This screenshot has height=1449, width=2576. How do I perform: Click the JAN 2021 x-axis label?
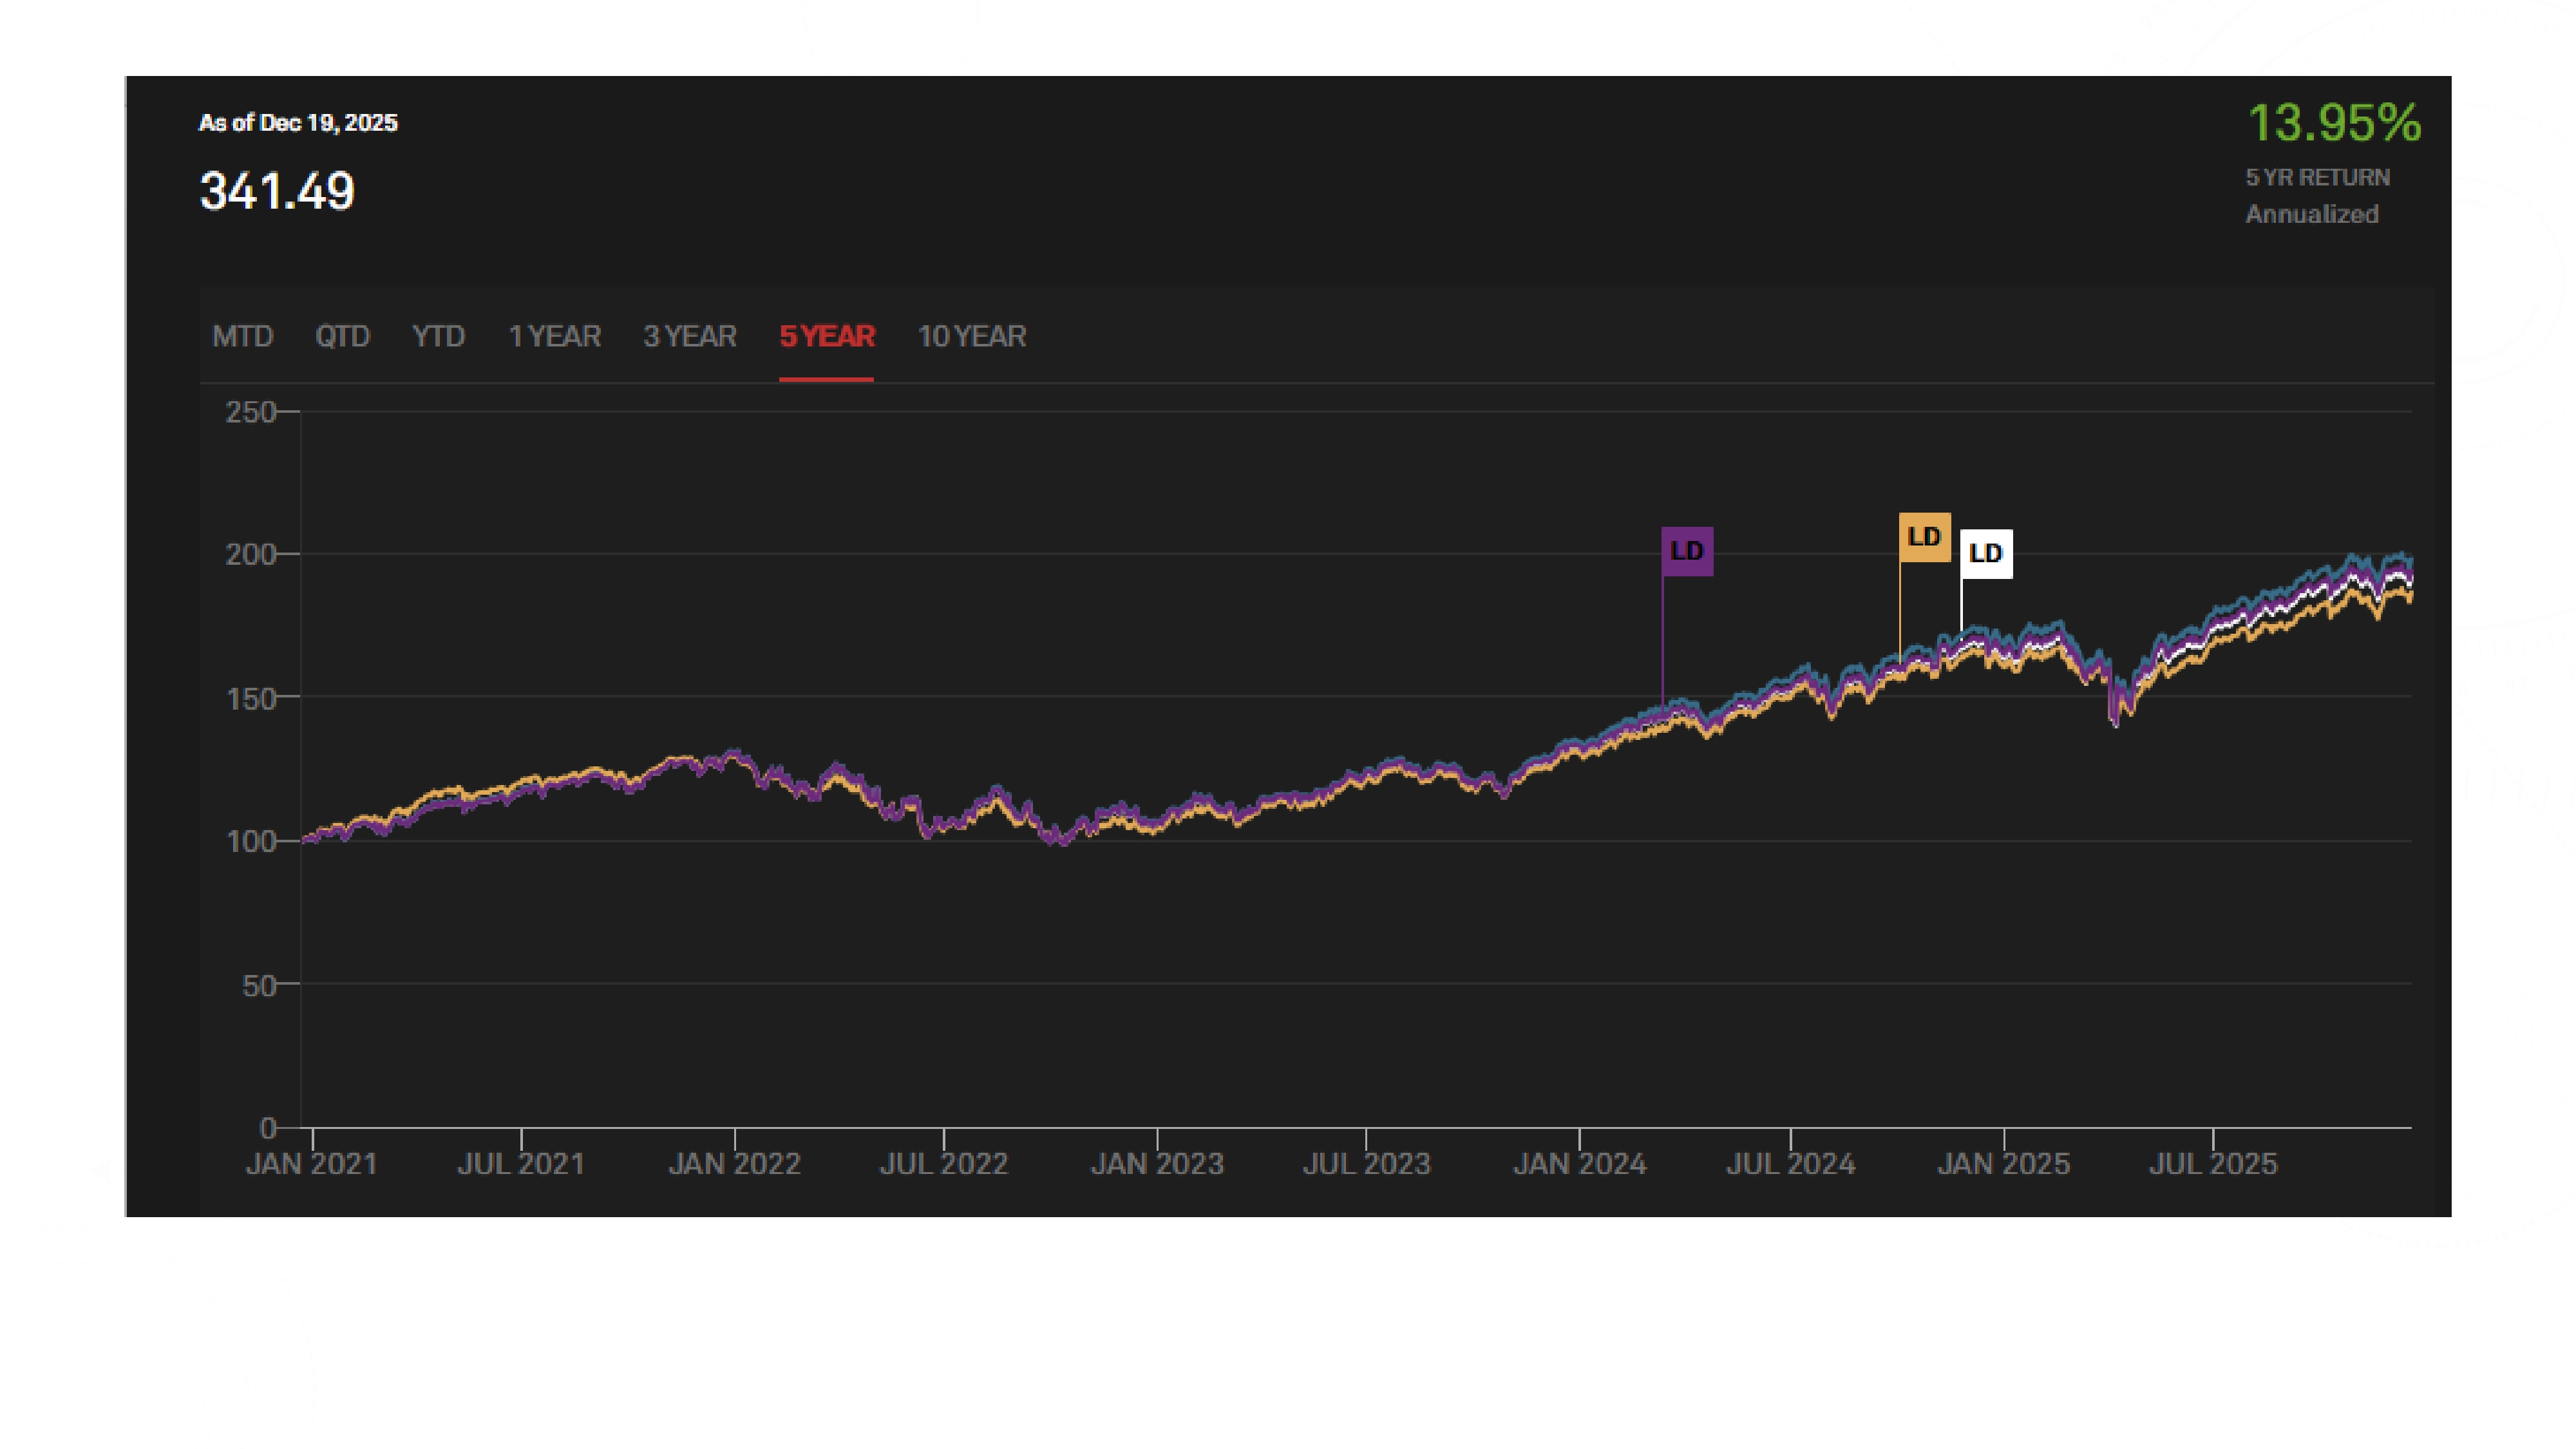click(311, 1164)
